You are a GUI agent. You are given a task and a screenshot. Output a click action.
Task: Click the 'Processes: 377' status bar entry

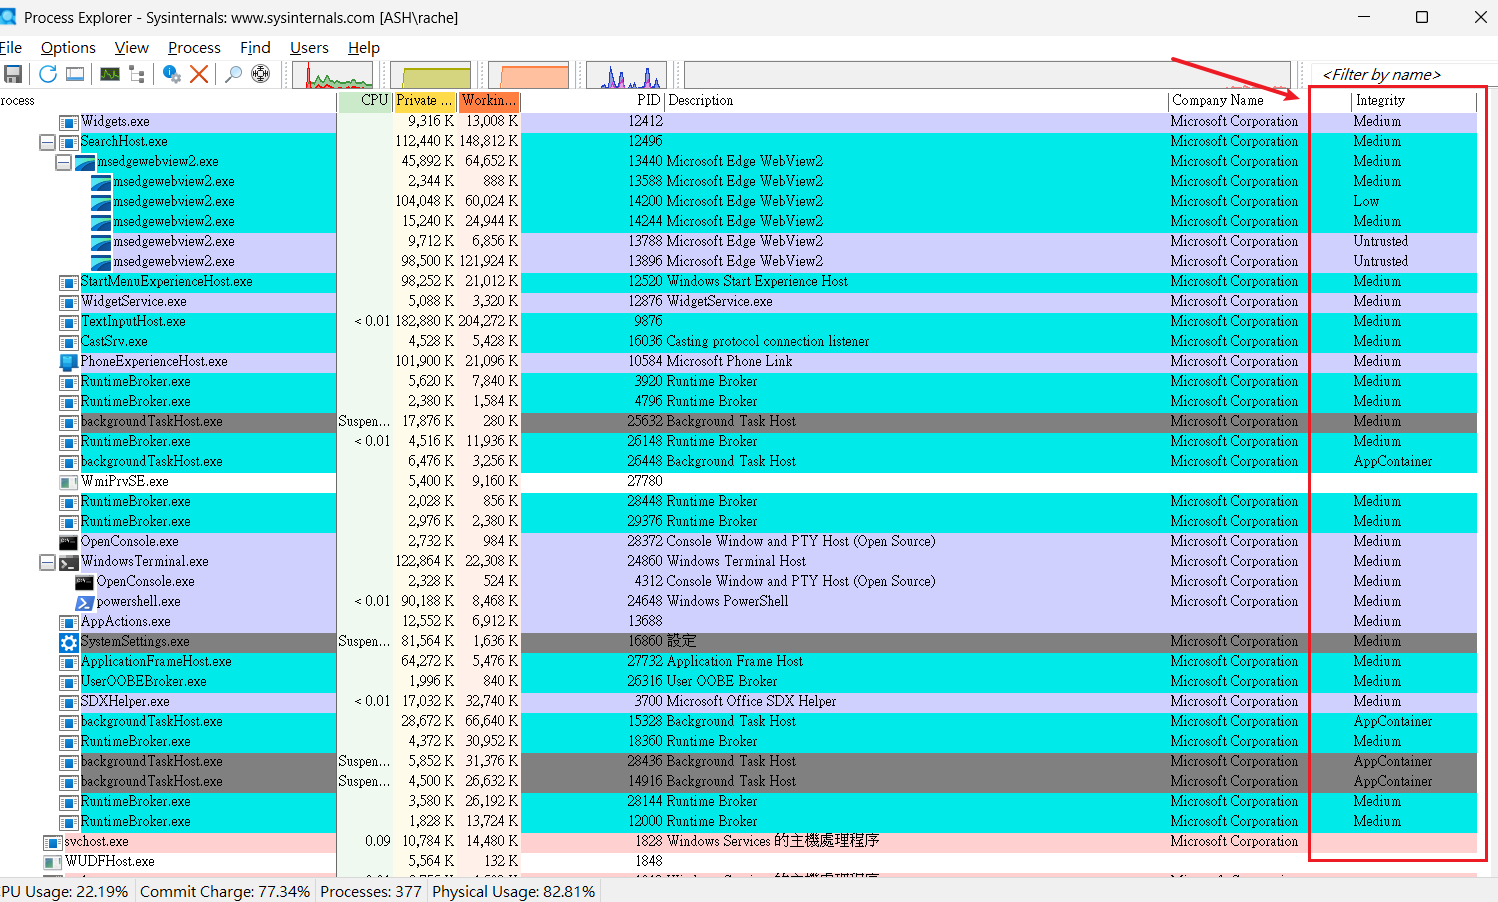pos(371,891)
